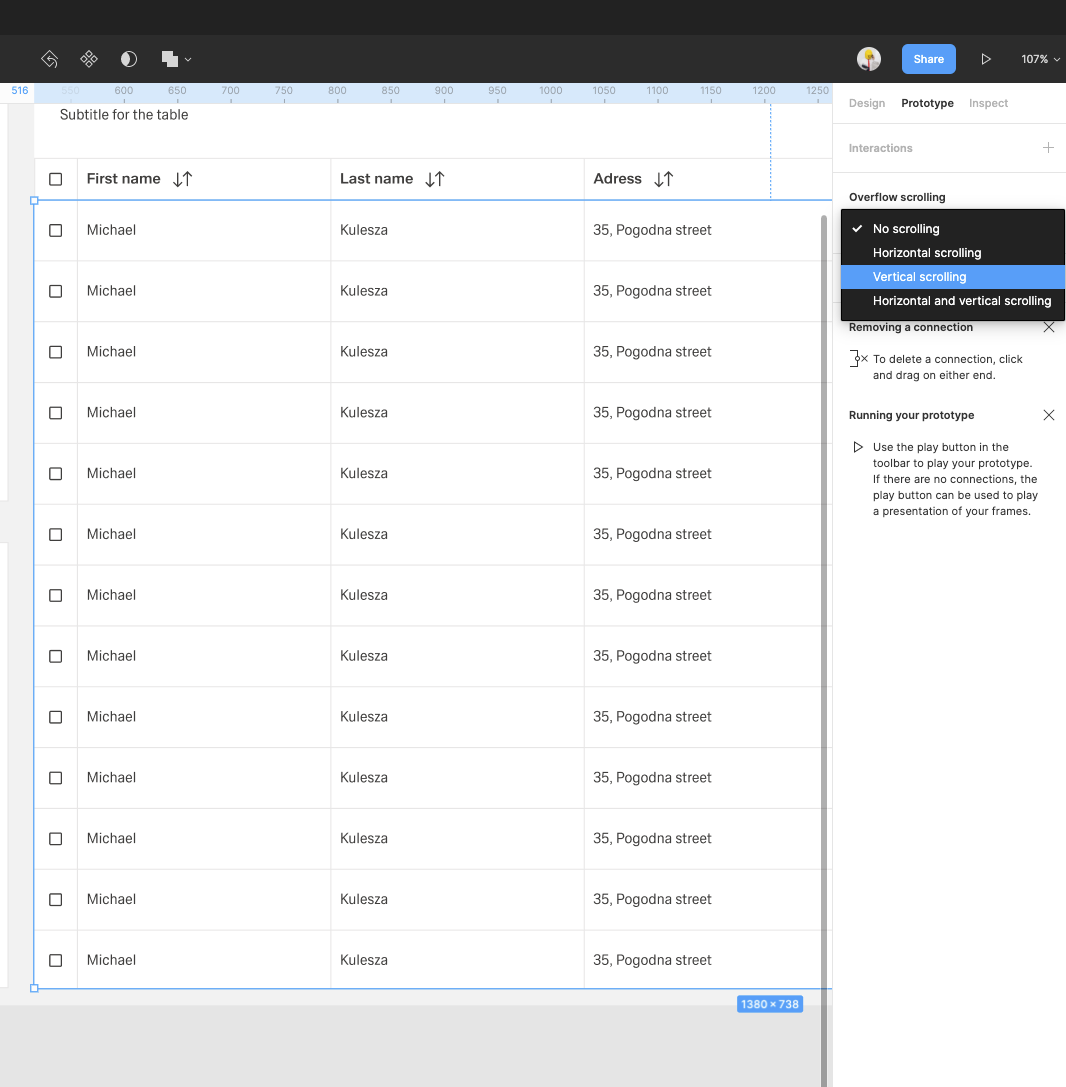Click the plus icon to add interaction
The height and width of the screenshot is (1087, 1066).
pos(1048,148)
